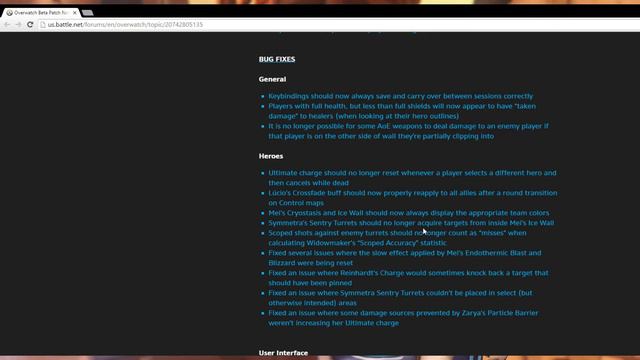This screenshot has height=360, width=640.
Task: Click the BUG FIXES heading
Action: [277, 59]
